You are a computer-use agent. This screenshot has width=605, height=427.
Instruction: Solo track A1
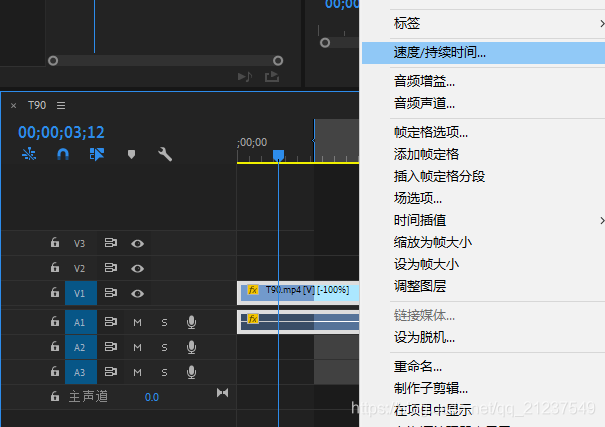164,322
